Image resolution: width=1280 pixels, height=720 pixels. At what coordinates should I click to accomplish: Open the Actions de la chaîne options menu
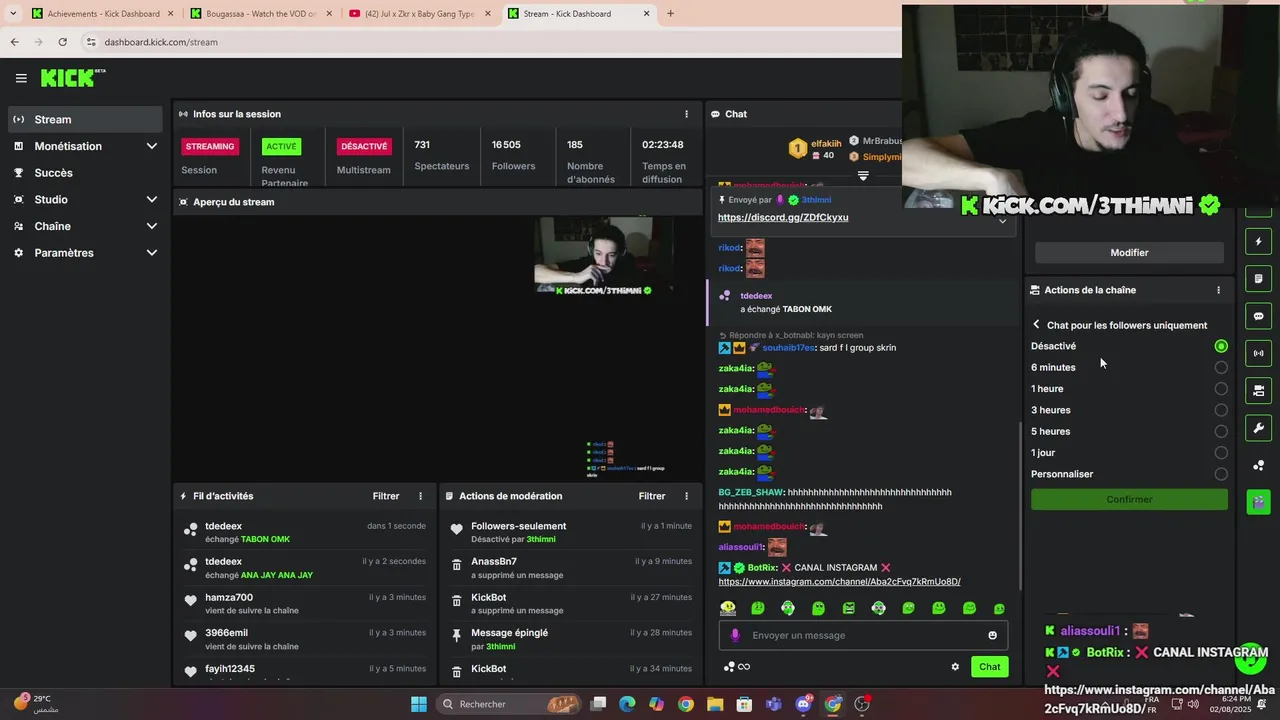coord(1218,290)
